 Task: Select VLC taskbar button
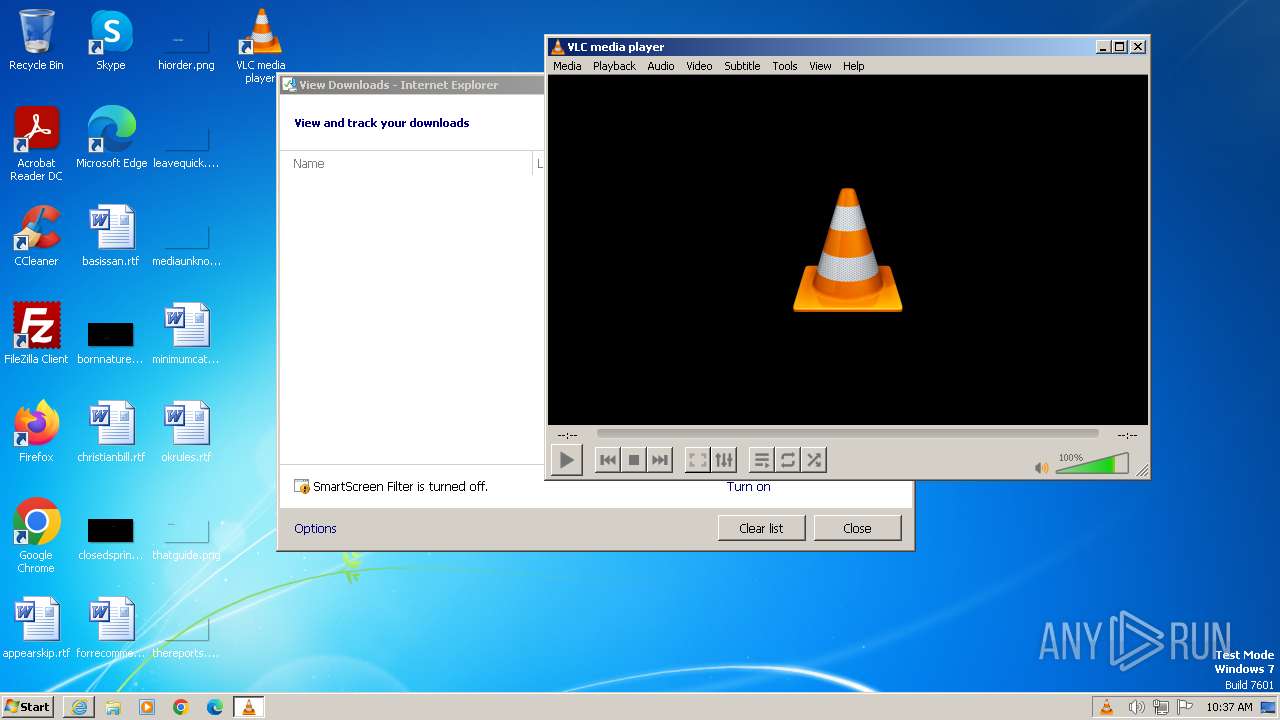coord(248,707)
